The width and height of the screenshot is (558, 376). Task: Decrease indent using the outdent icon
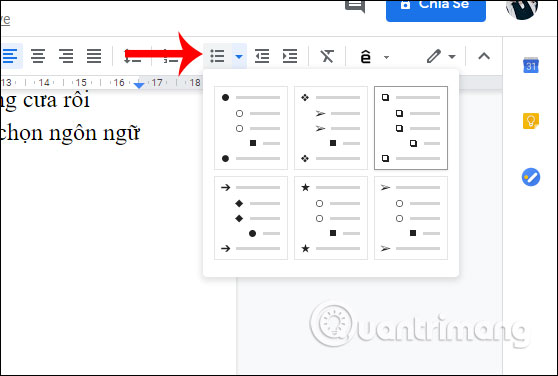[x=262, y=56]
